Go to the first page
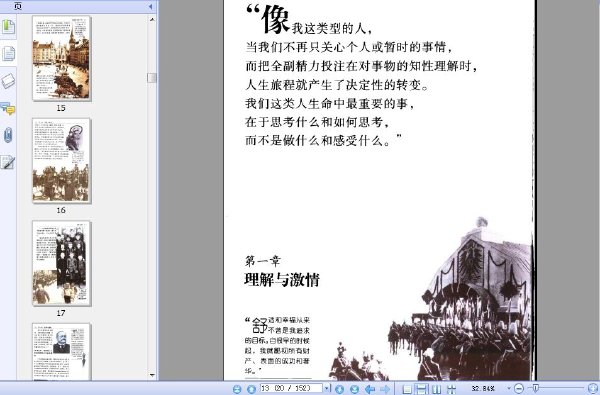This screenshot has width=600, height=395. click(237, 389)
